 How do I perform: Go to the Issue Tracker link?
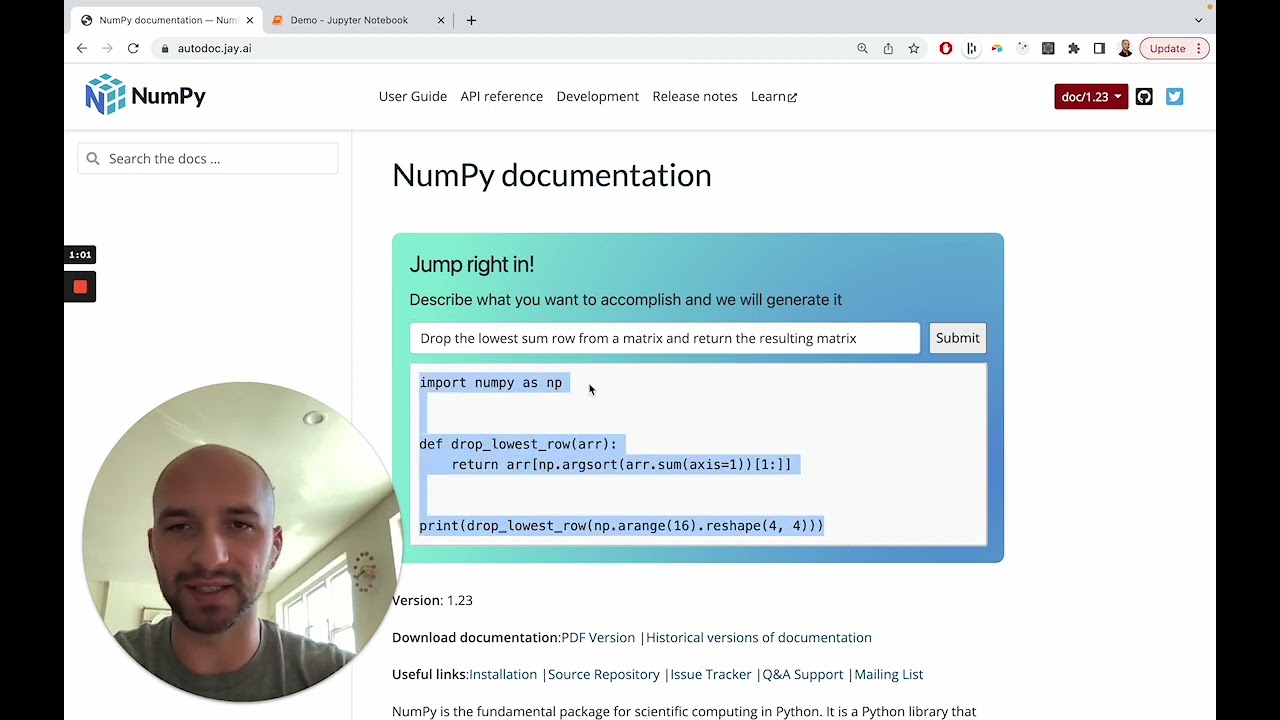click(711, 674)
